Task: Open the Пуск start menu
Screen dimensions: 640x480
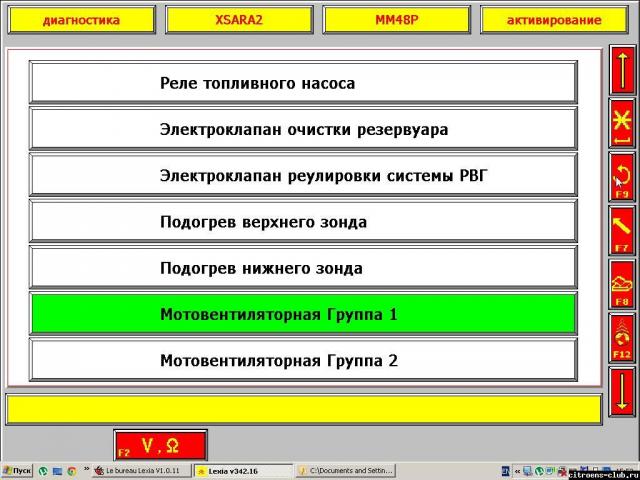Action: [16, 471]
